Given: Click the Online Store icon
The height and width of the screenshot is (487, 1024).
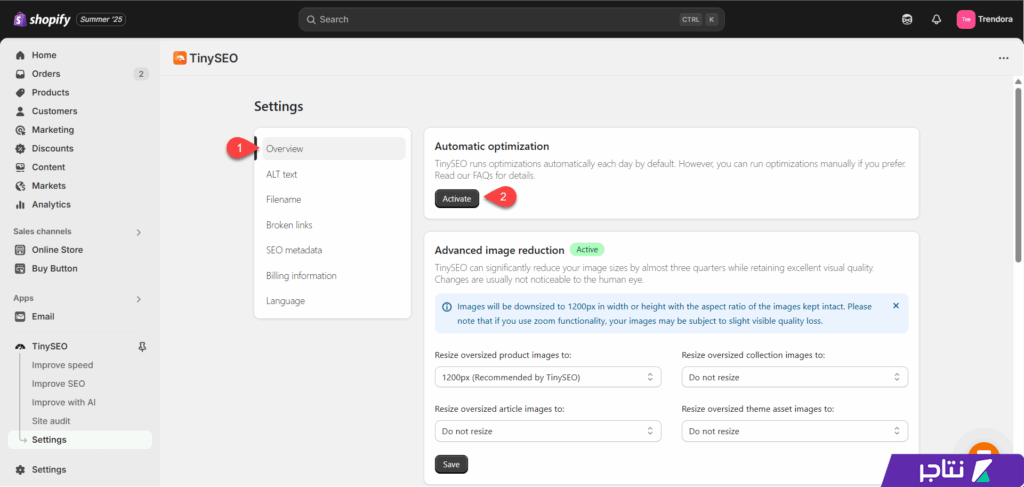Looking at the screenshot, I should [20, 249].
